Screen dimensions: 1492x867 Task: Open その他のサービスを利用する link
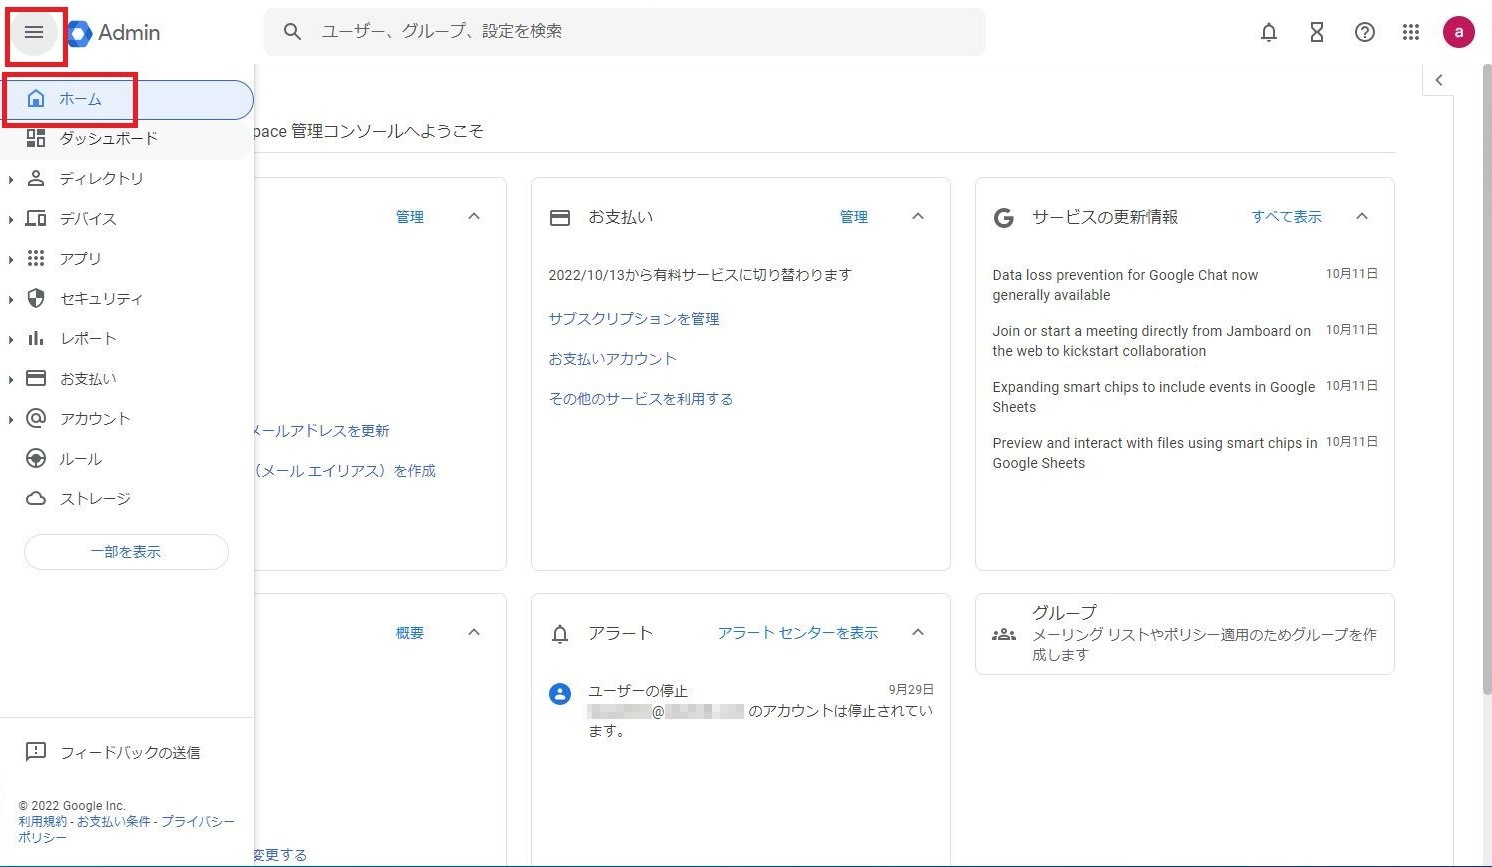(x=641, y=399)
